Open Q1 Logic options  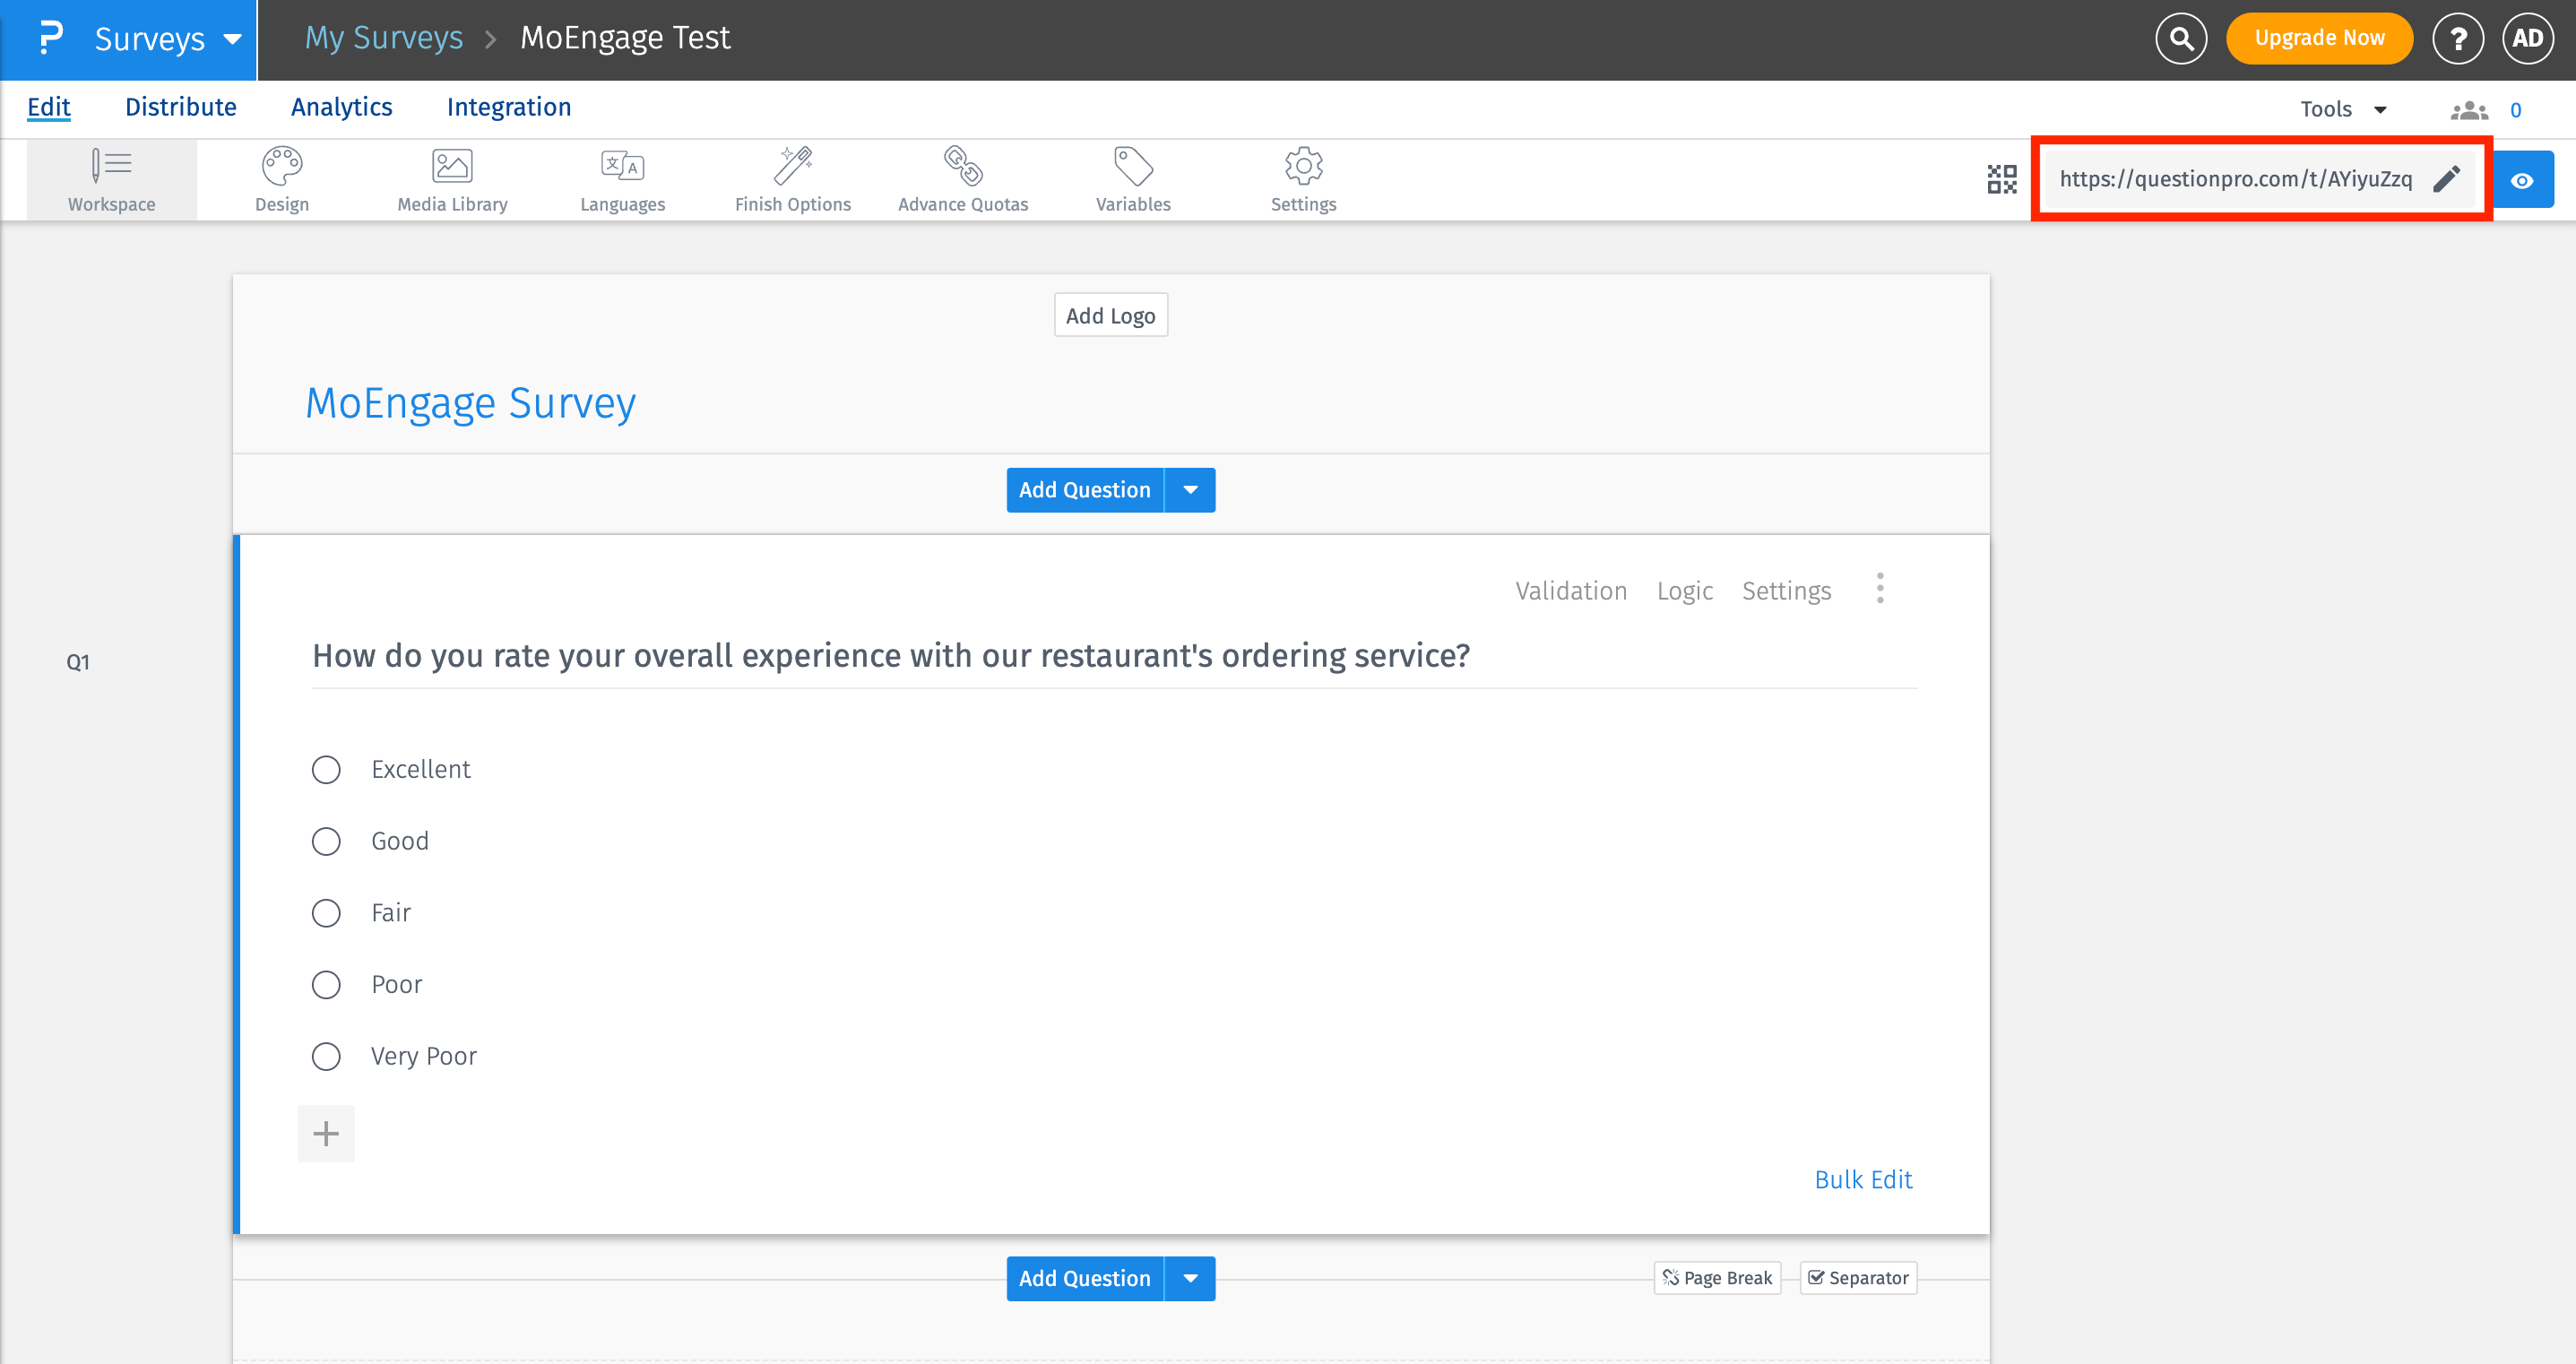tap(1685, 591)
